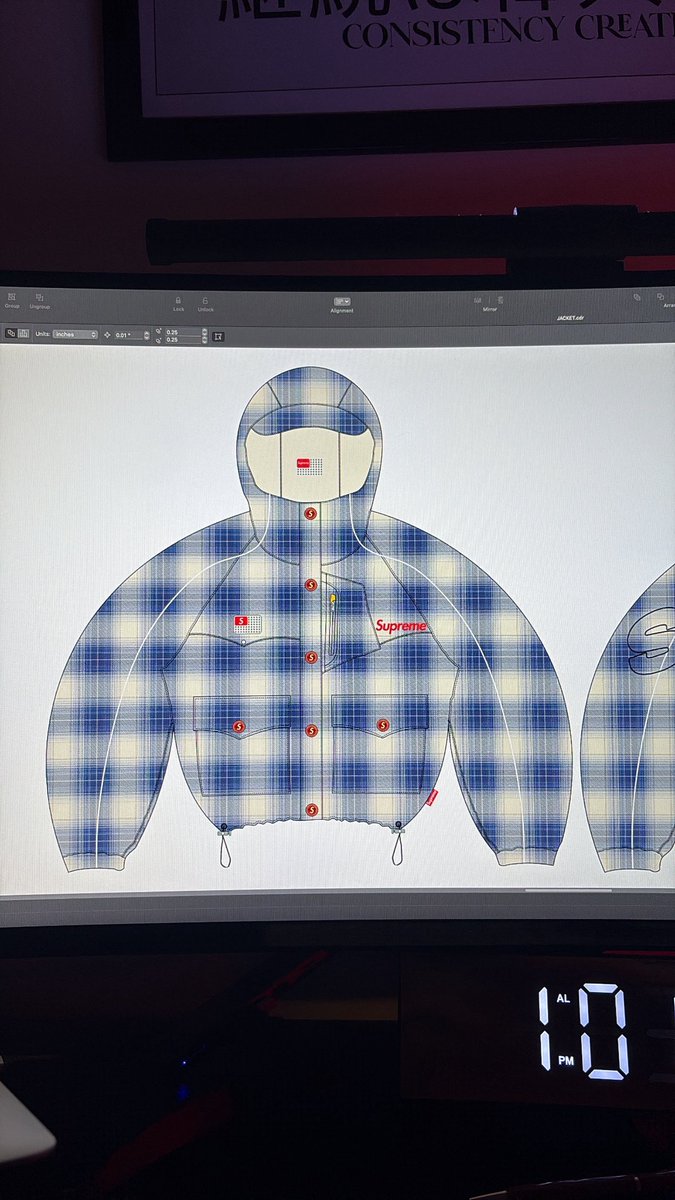
Task: Select the yellow zipper pull on chest pocket
Action: pyautogui.click(x=333, y=599)
